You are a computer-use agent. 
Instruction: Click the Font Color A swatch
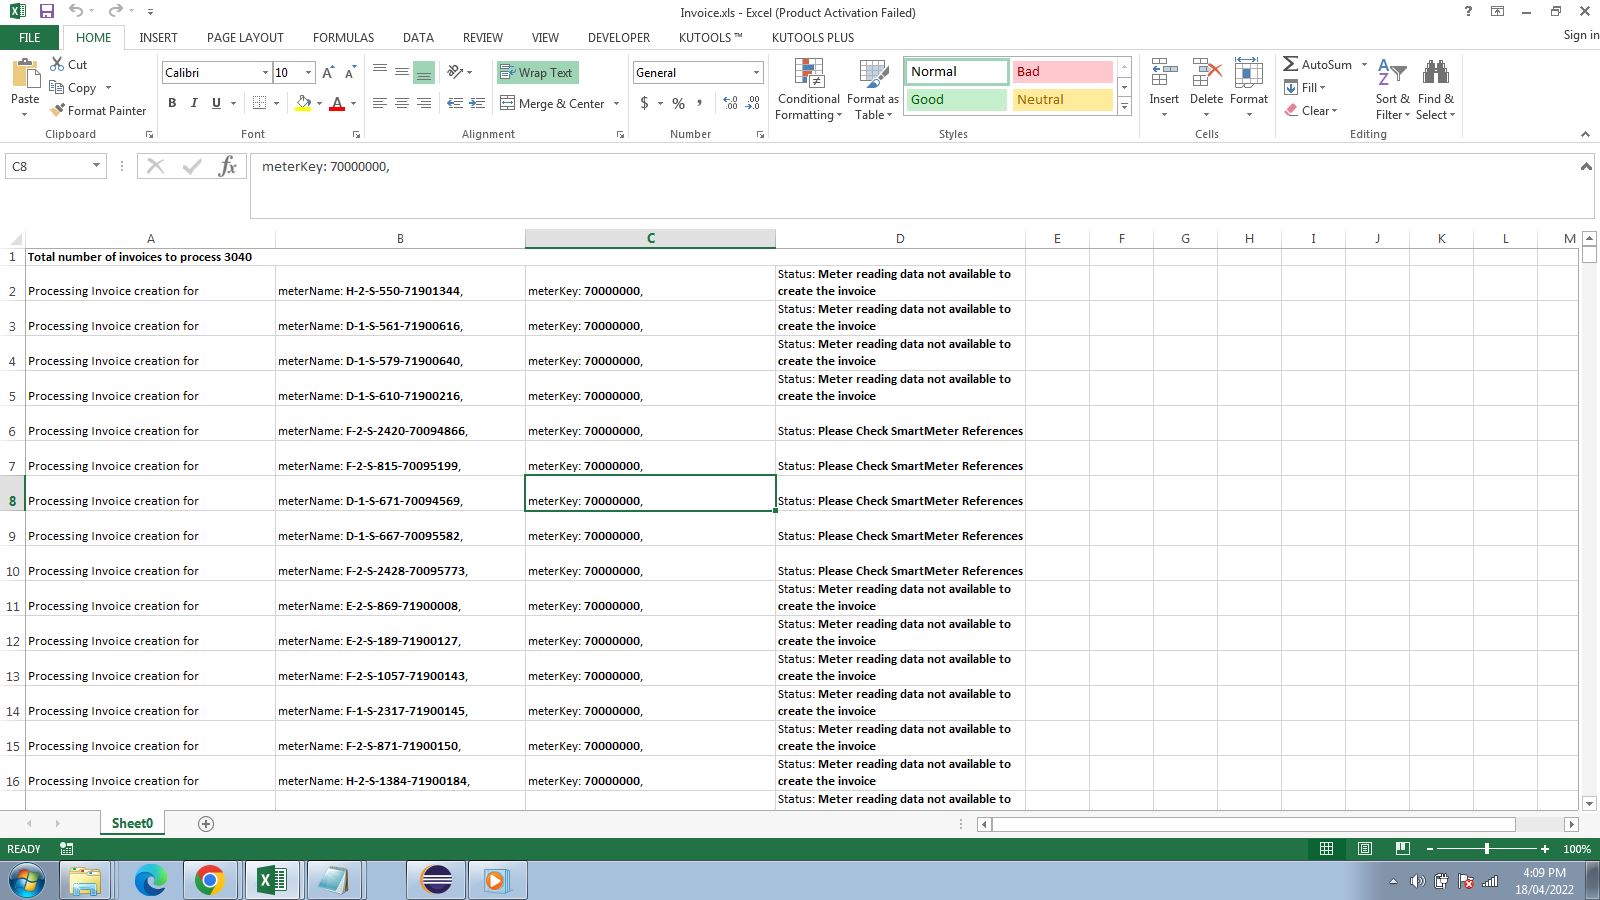pos(337,103)
